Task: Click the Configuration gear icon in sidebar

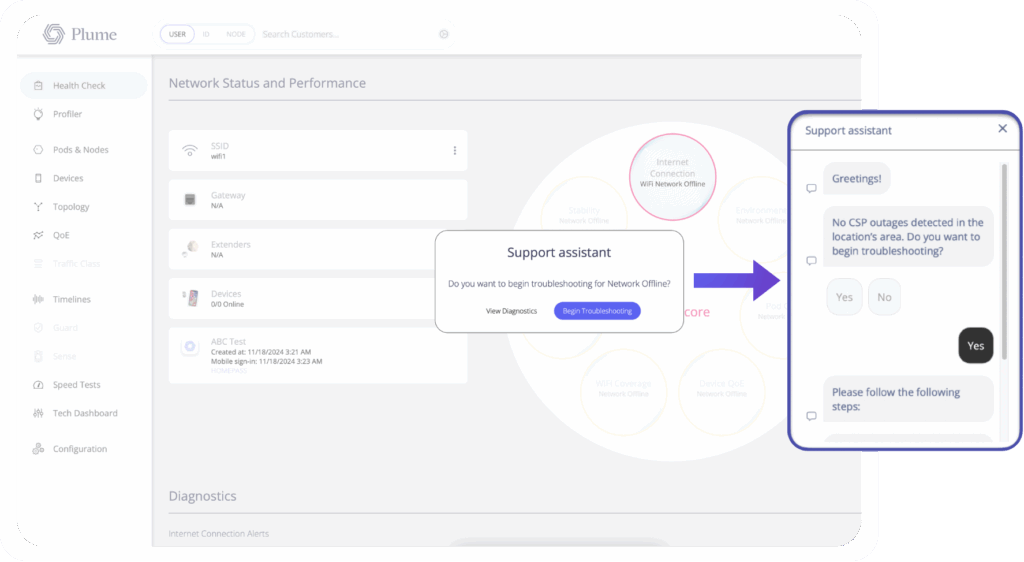Action: point(38,449)
